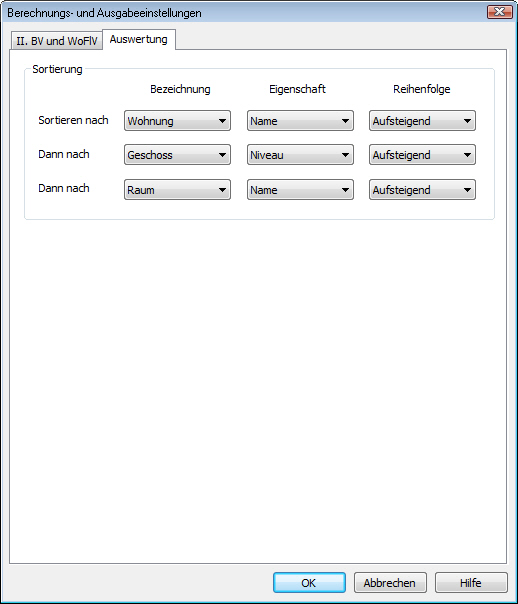
Task: Expand the Raum dropdown
Action: 177,190
